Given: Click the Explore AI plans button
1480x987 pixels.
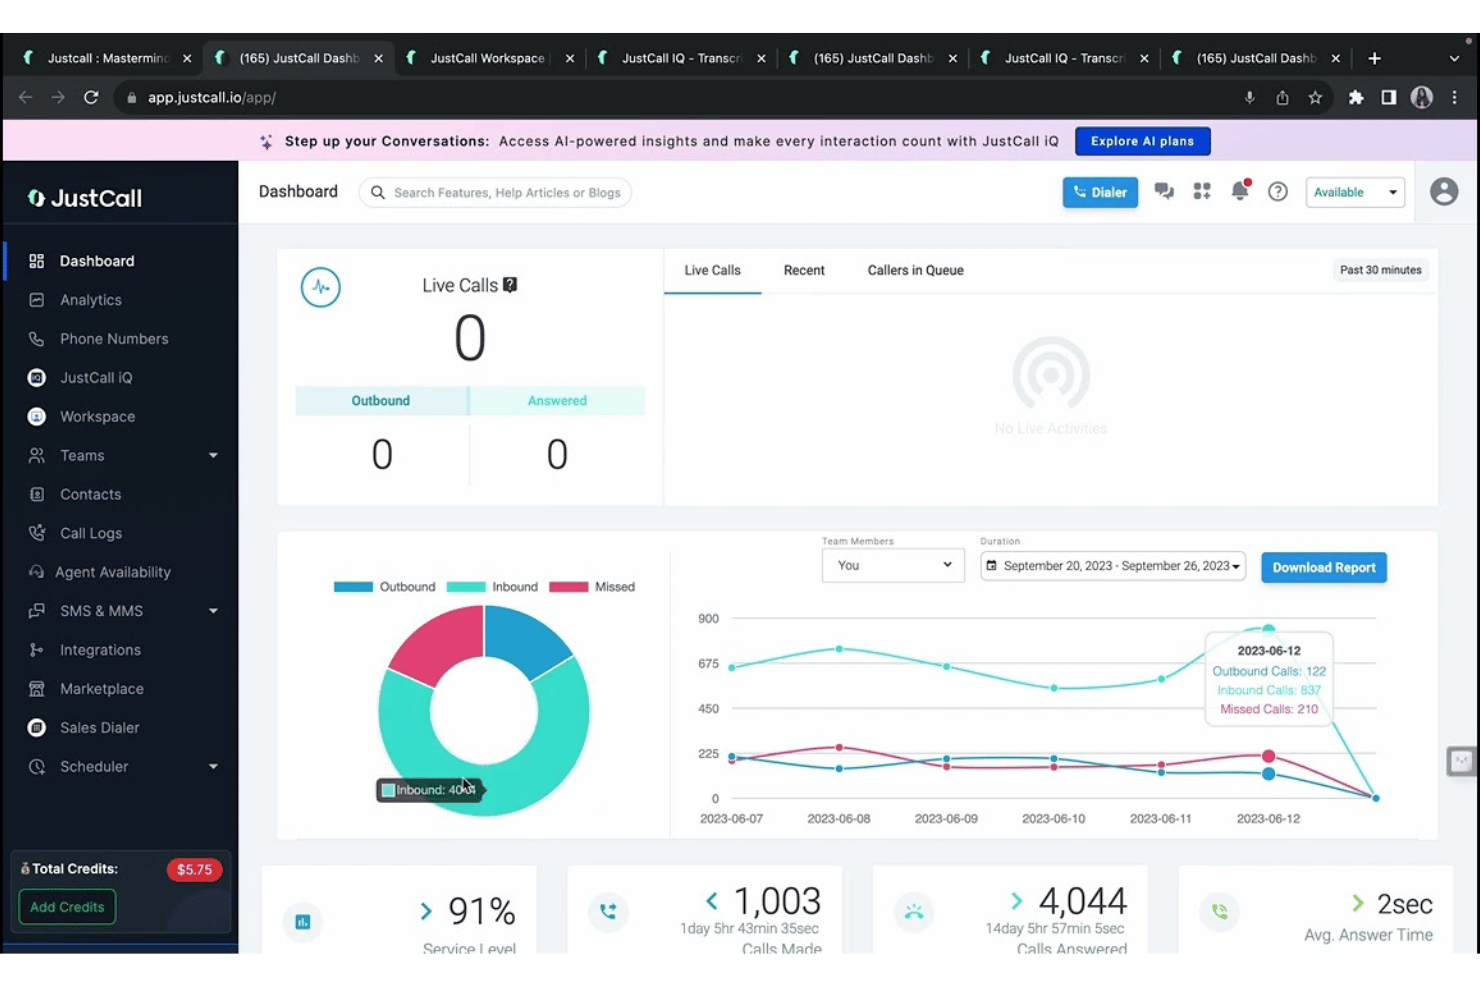Looking at the screenshot, I should pyautogui.click(x=1142, y=141).
